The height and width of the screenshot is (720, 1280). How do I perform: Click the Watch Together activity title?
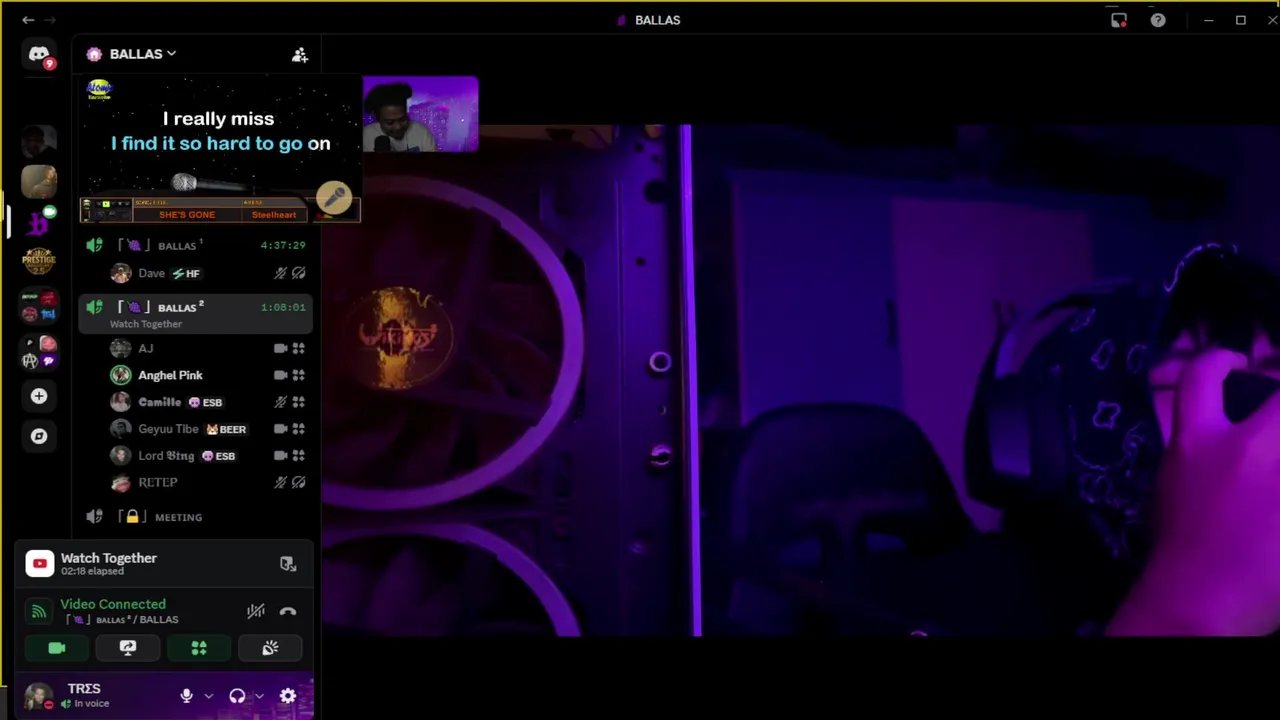109,558
